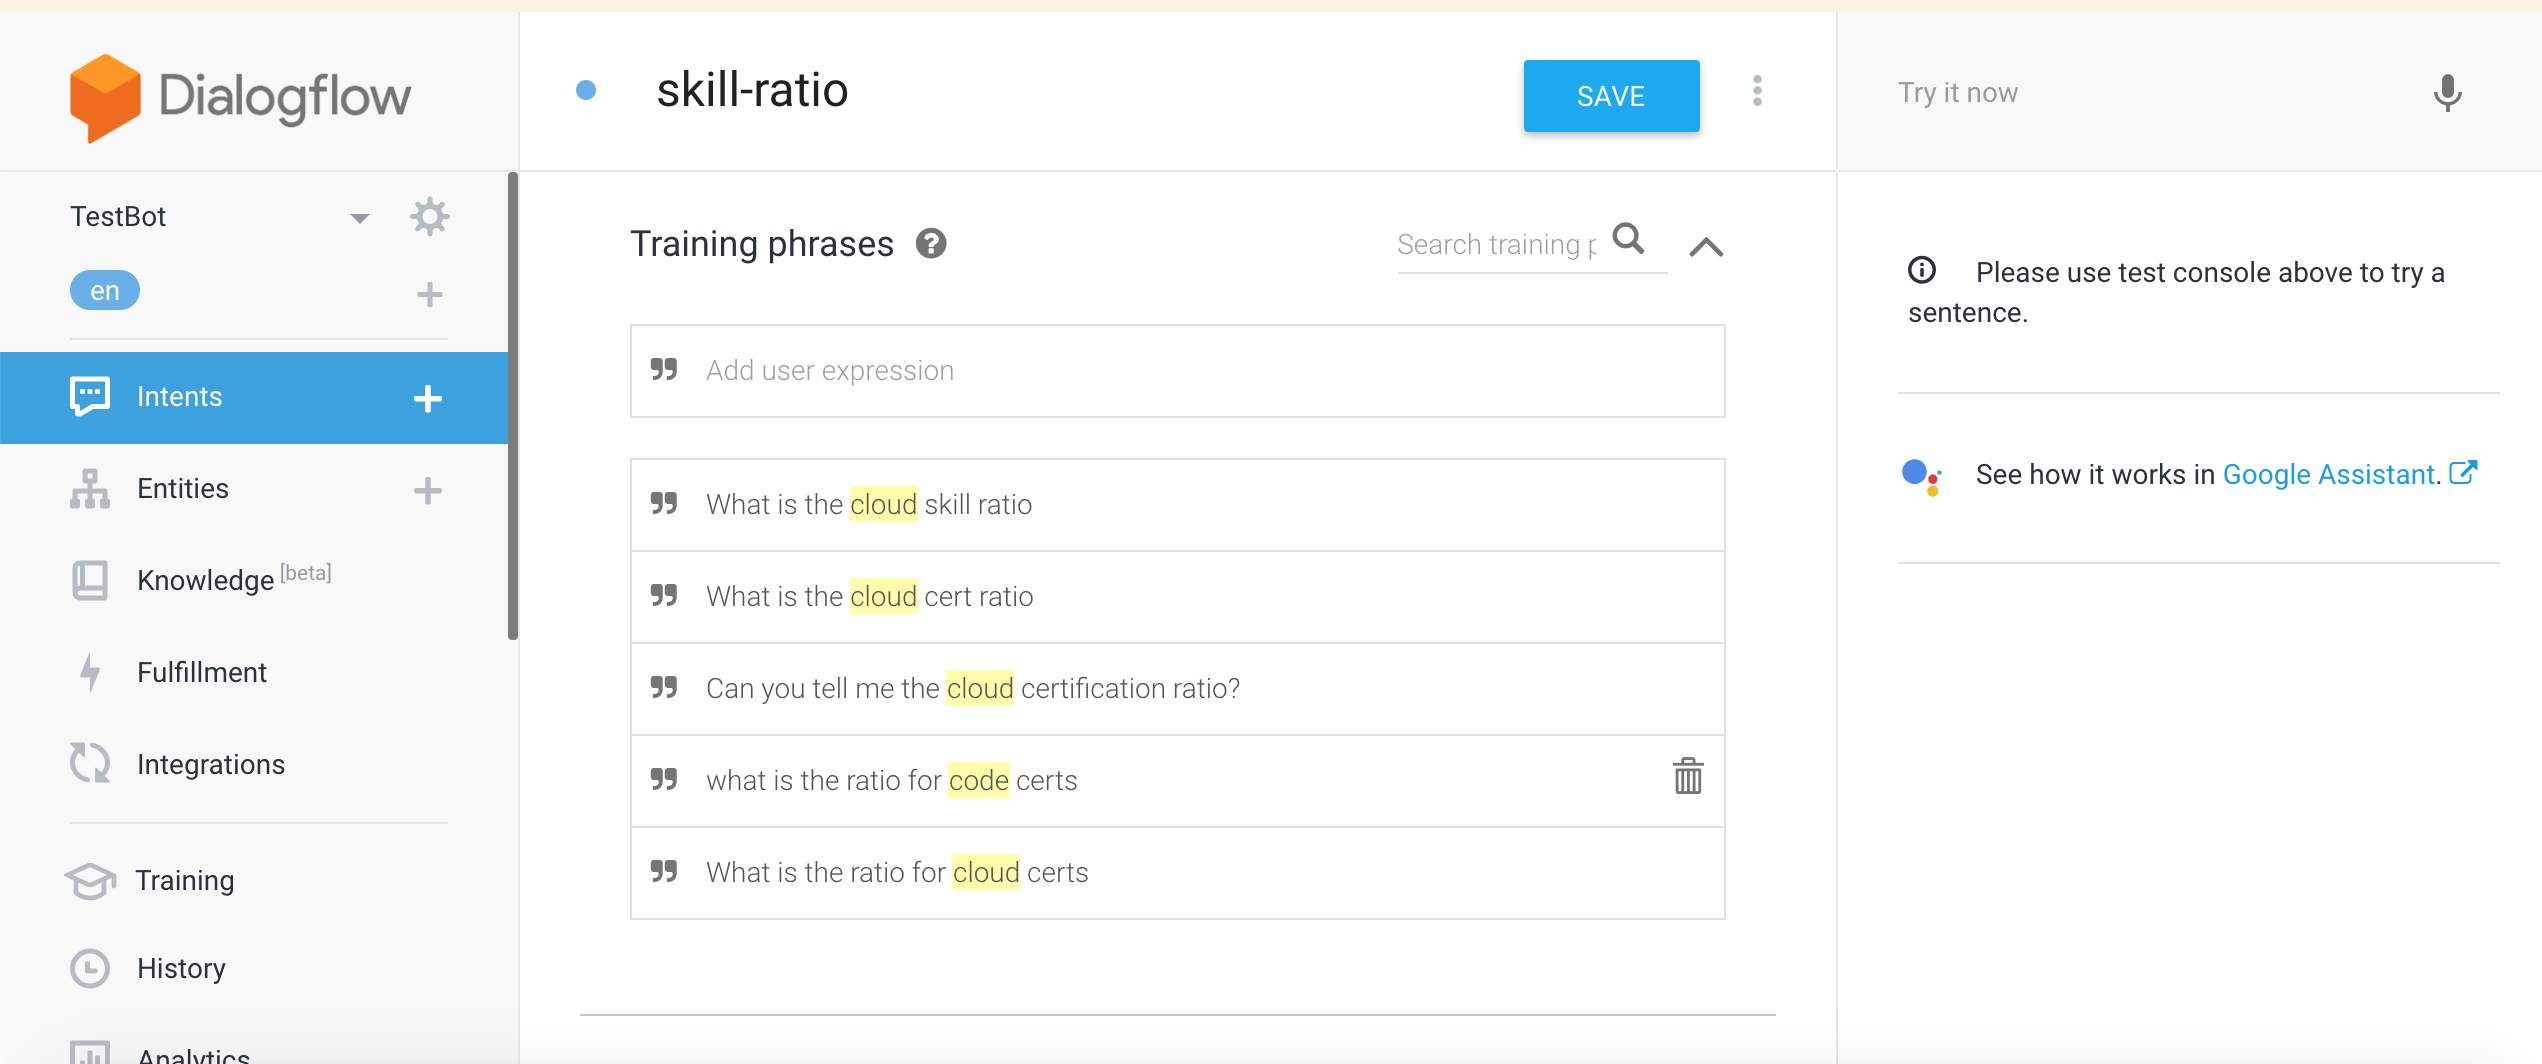Open the Knowledge beta section
Screen dimensions: 2542x1064
click(x=205, y=580)
